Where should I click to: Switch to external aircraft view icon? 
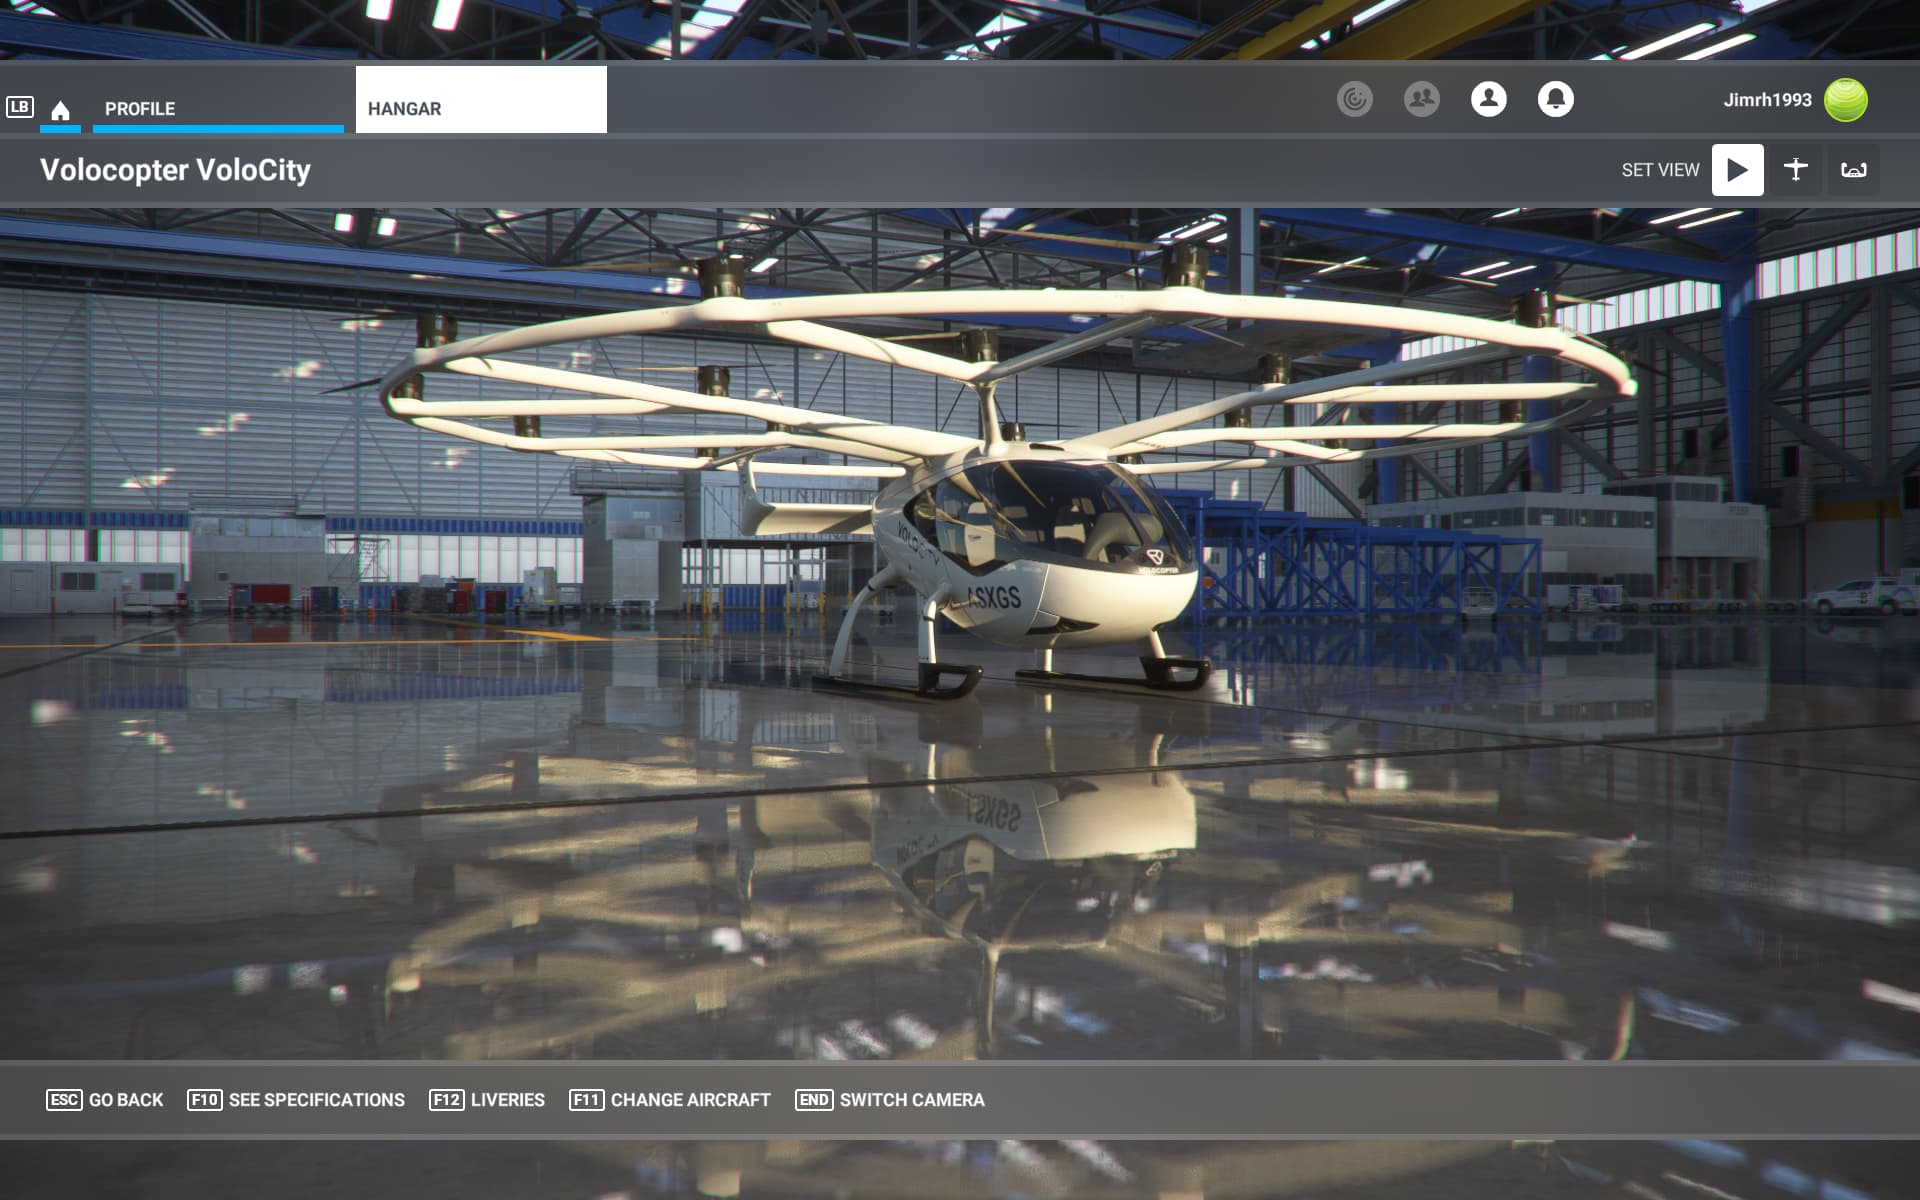click(x=1795, y=170)
